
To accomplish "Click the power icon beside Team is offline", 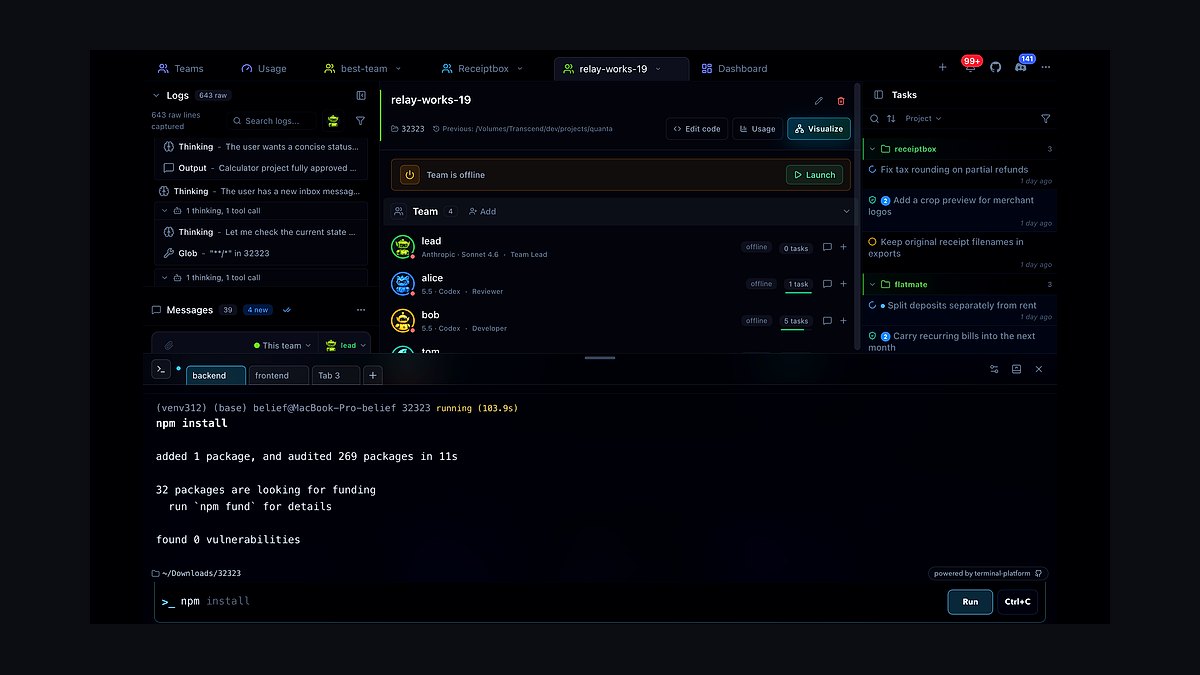I will tap(409, 174).
